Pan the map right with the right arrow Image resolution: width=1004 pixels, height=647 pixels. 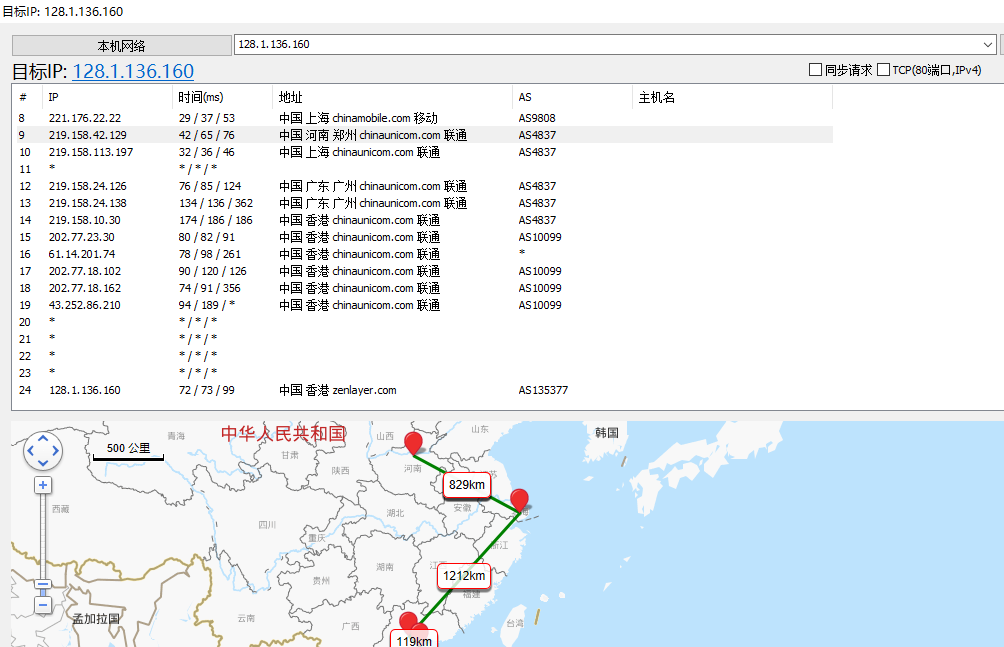pyautogui.click(x=56, y=451)
